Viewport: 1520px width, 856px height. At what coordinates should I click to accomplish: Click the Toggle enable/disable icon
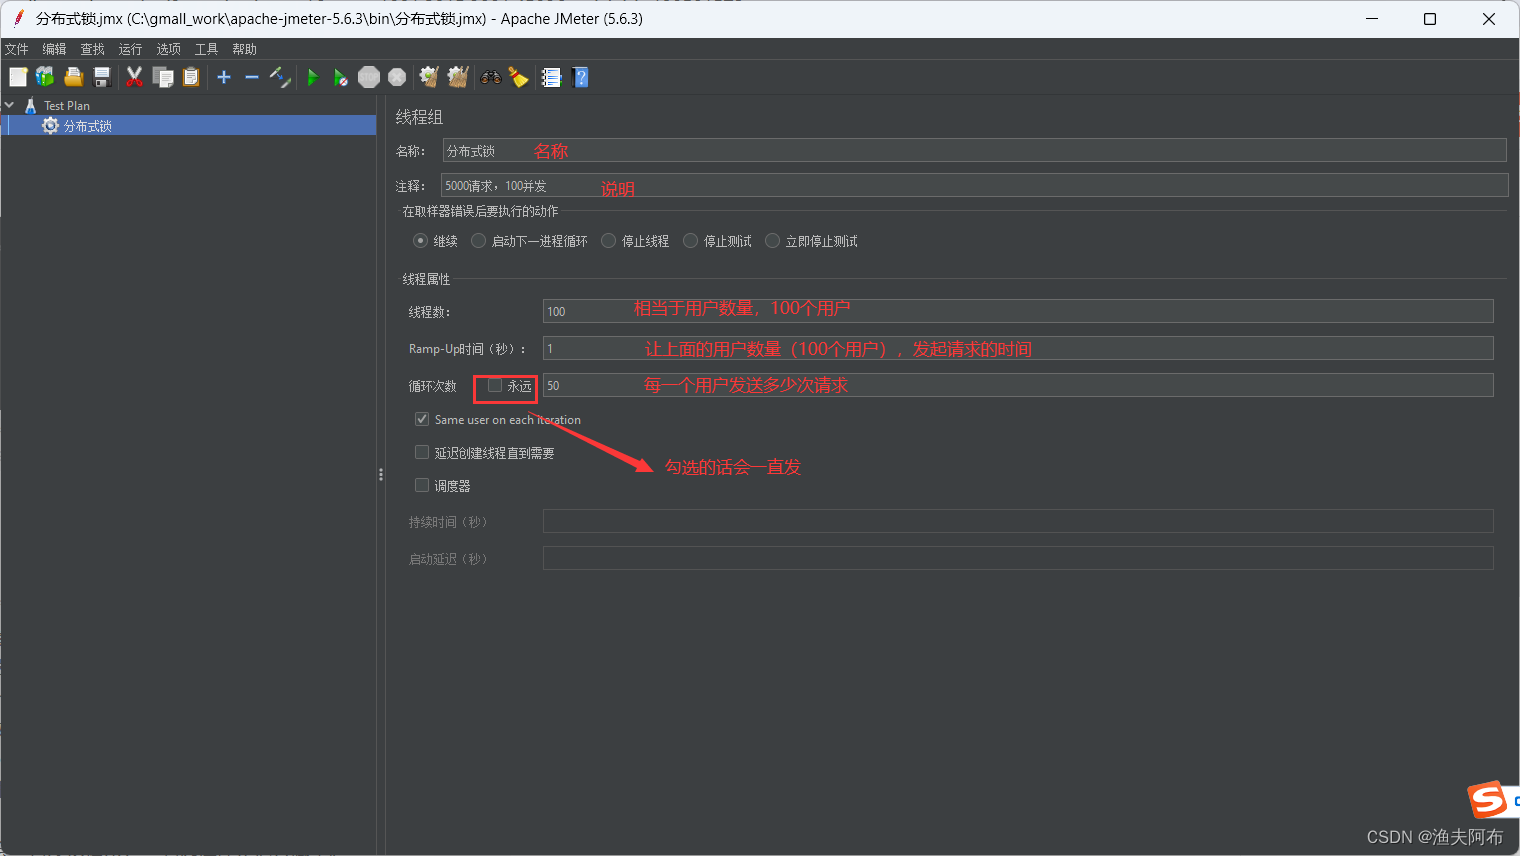280,77
